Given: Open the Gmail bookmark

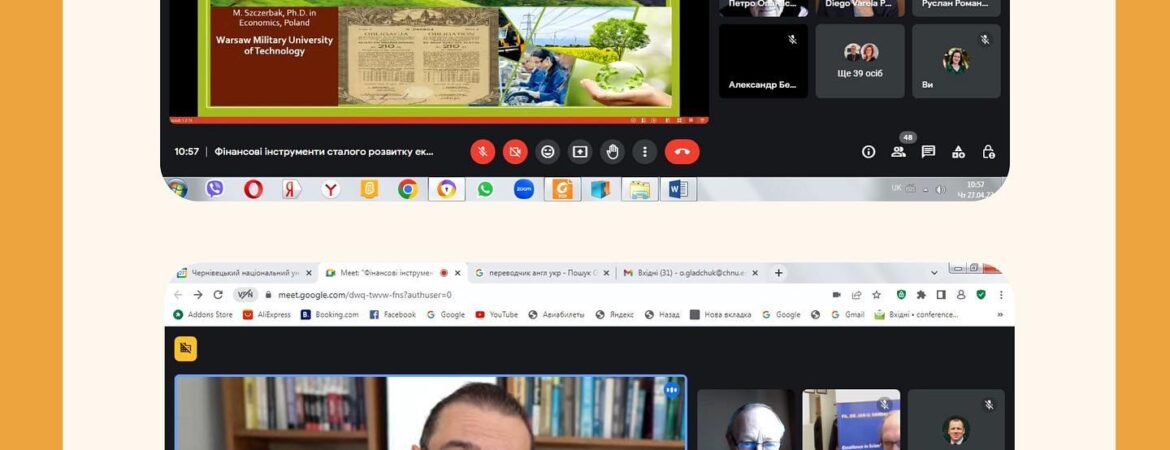Looking at the screenshot, I should pyautogui.click(x=848, y=315).
